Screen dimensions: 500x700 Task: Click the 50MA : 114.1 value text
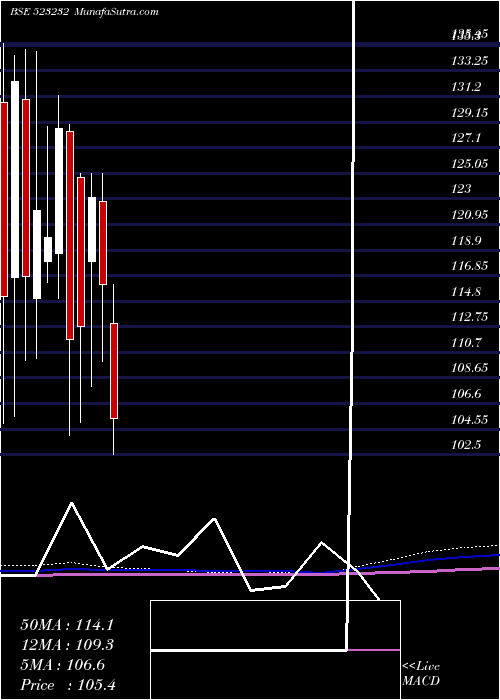point(67,625)
